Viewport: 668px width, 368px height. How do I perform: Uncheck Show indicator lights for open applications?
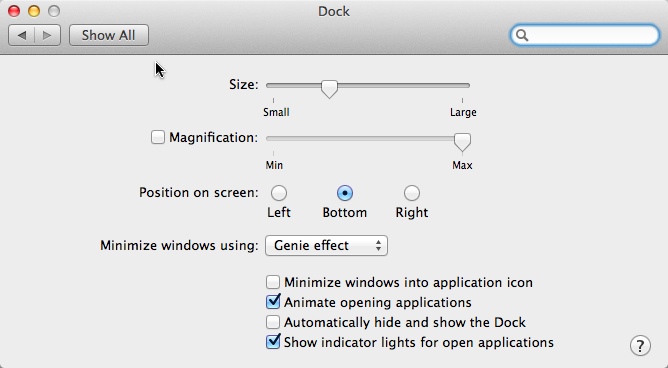click(x=273, y=342)
